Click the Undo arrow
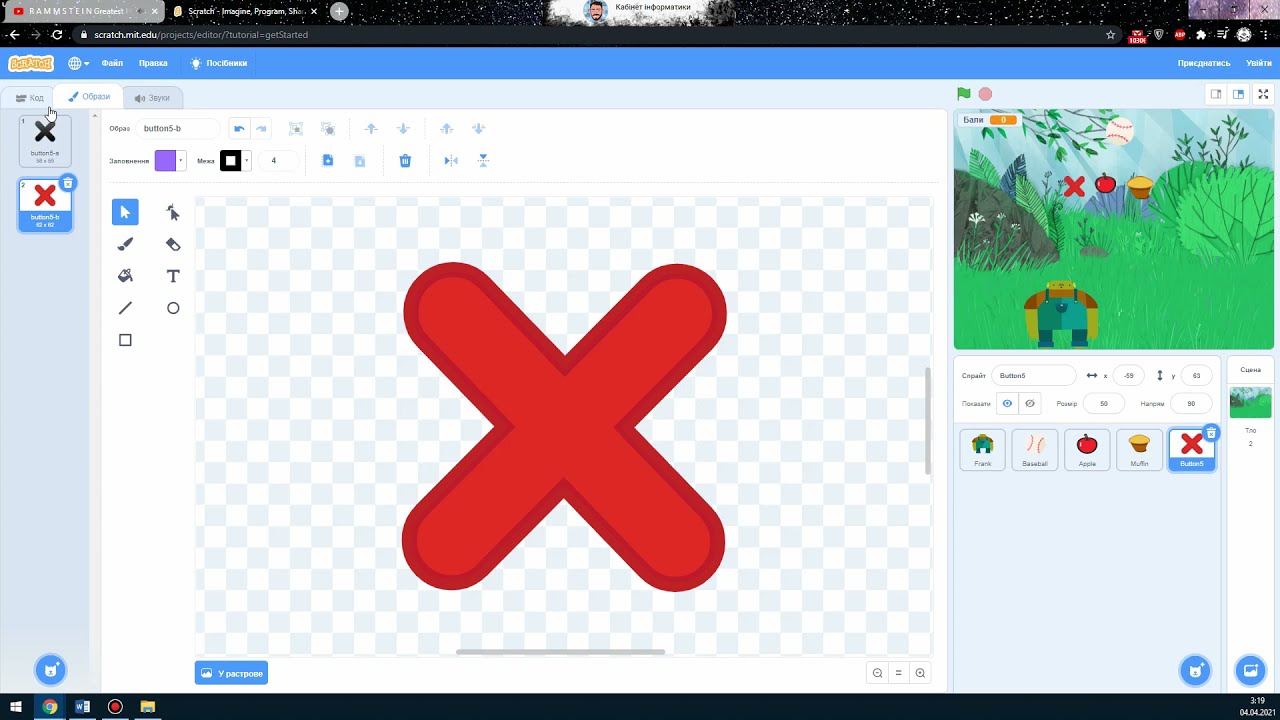The height and width of the screenshot is (720, 1280). [239, 129]
